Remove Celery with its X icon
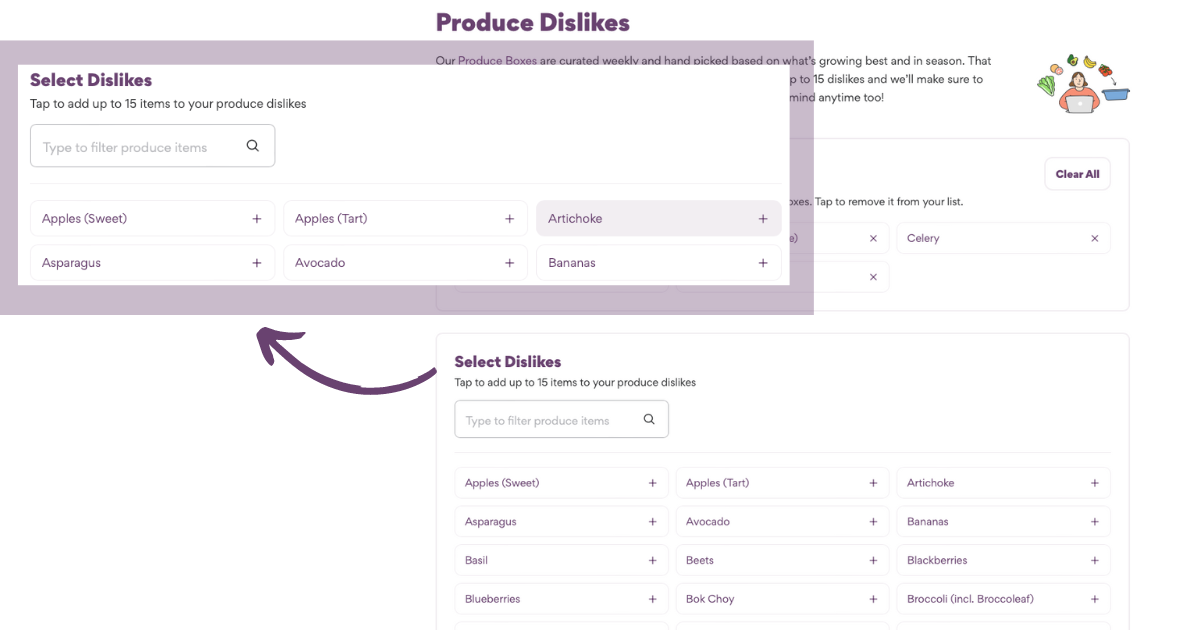 click(1094, 239)
